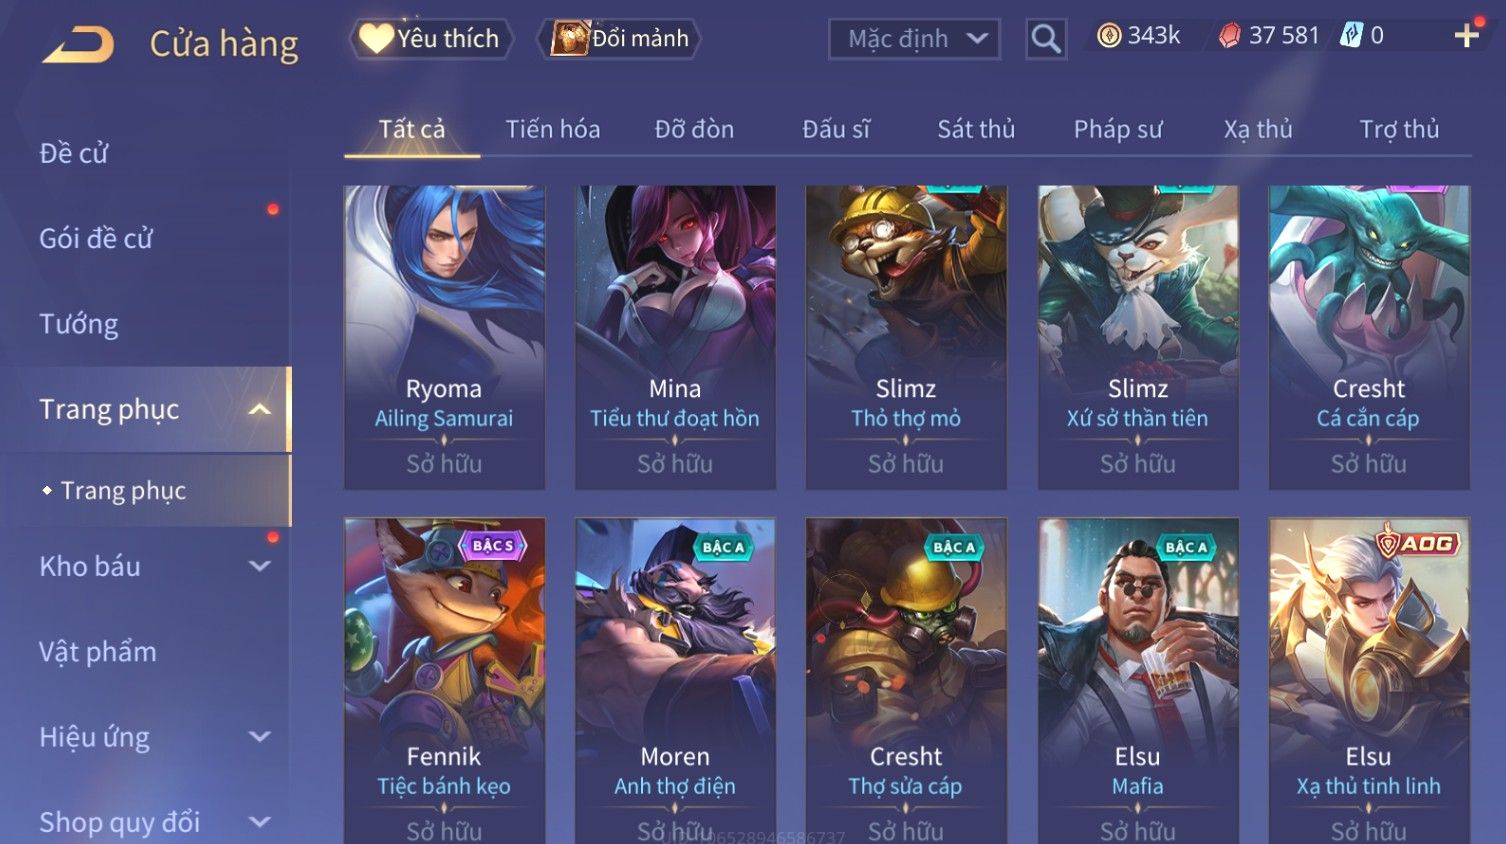The width and height of the screenshot is (1506, 844).
Task: Open Đổi mảnh chest button
Action: 620,39
